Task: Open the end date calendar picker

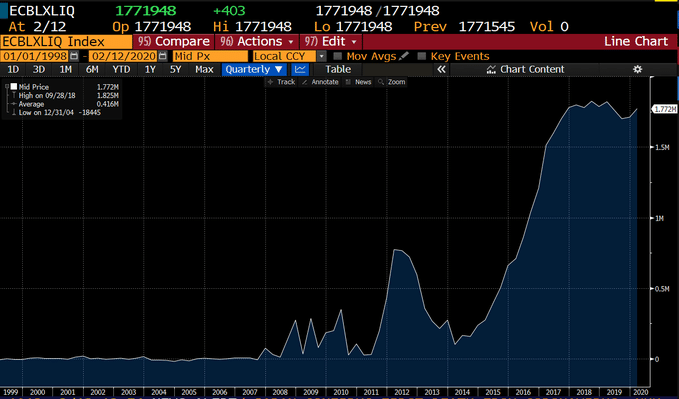Action: pyautogui.click(x=162, y=56)
